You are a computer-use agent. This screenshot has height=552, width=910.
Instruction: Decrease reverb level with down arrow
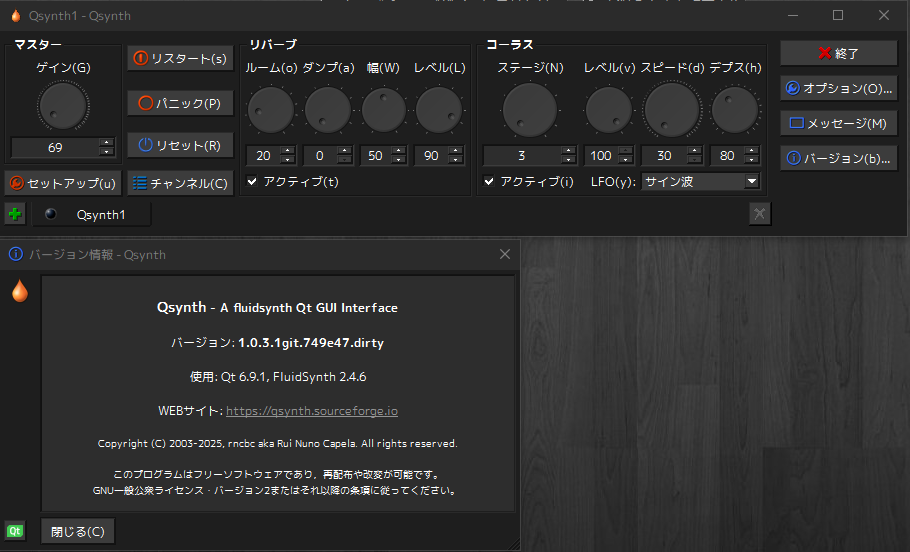click(x=456, y=160)
